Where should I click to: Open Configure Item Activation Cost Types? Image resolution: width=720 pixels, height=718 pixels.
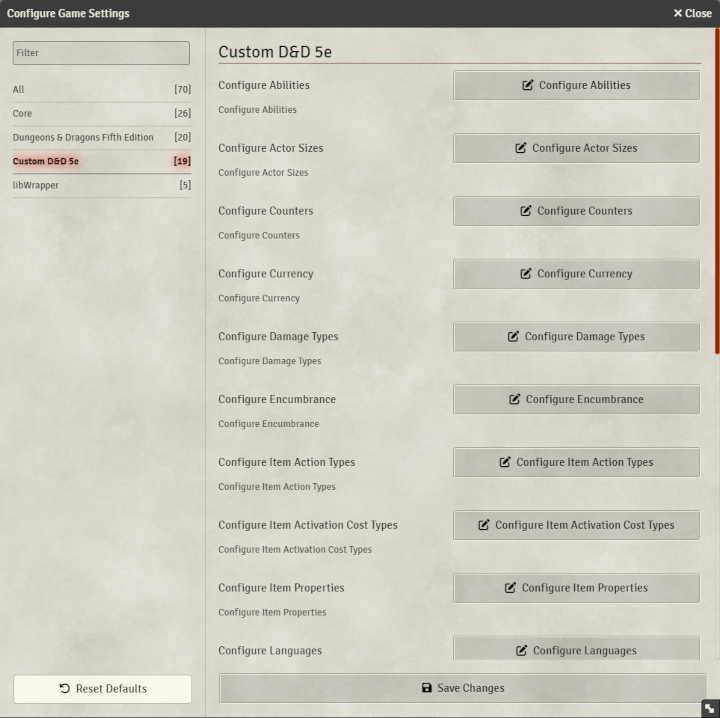tap(576, 525)
